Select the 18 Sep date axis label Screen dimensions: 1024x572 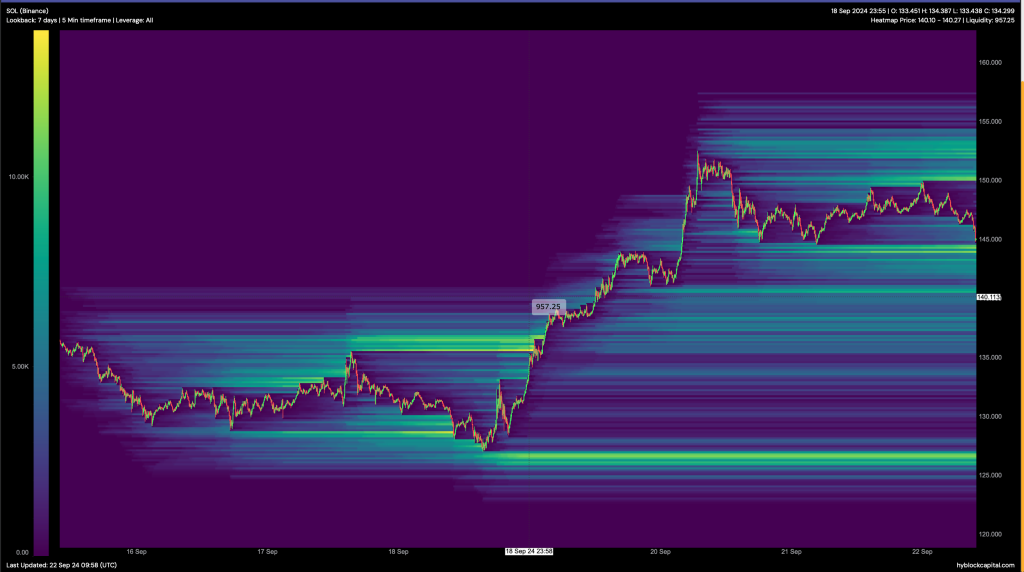click(398, 552)
